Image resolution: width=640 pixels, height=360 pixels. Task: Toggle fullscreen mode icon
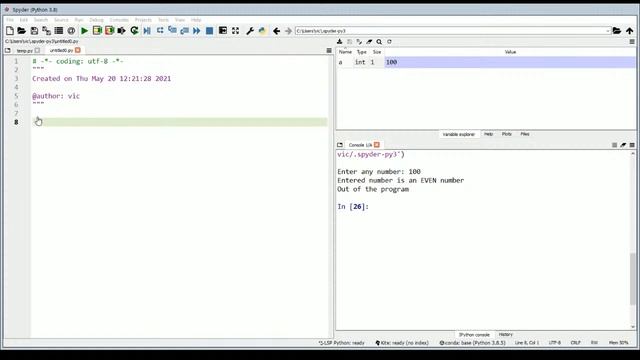236,31
